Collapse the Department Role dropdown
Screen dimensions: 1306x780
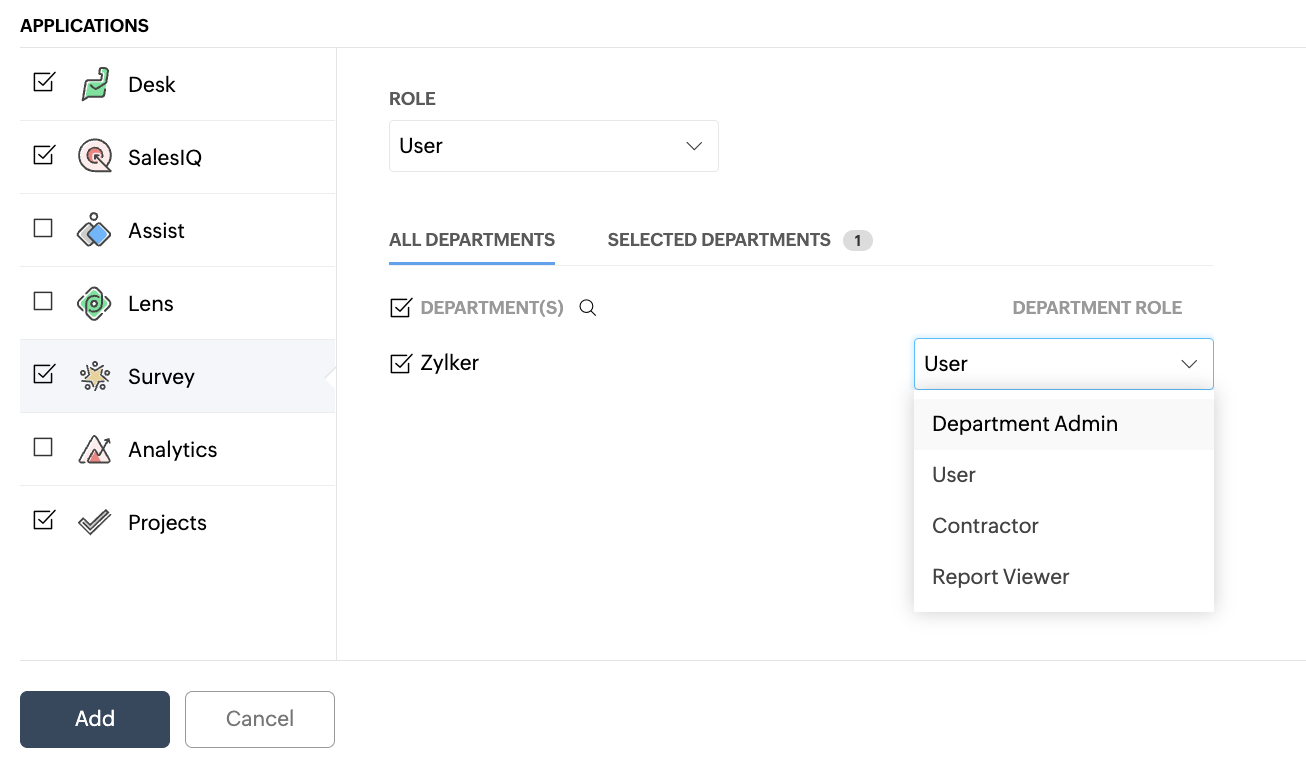coord(1063,364)
